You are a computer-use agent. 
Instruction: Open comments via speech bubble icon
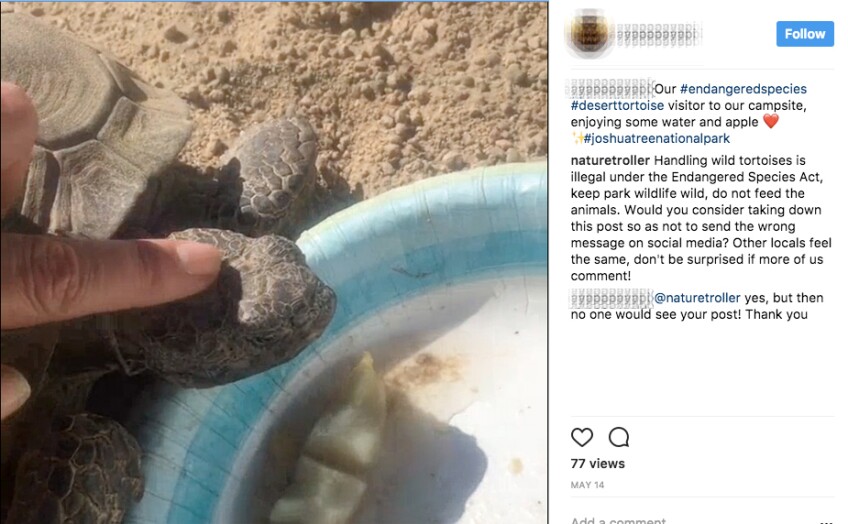coord(619,437)
